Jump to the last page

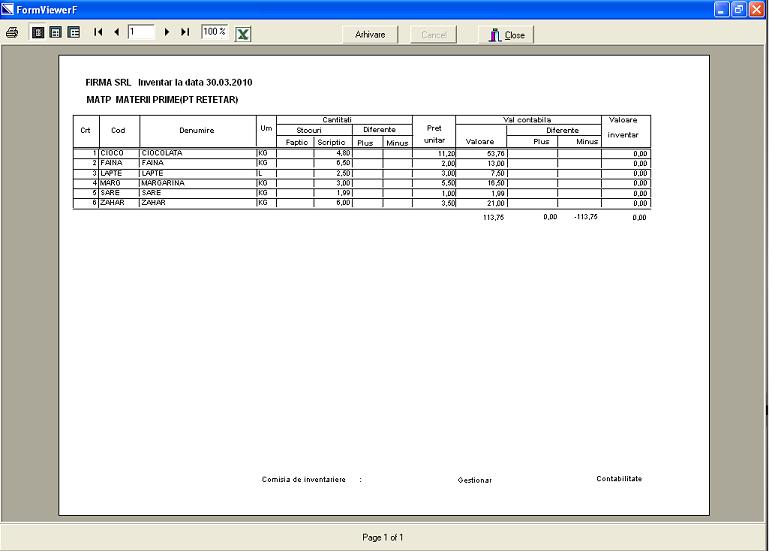point(185,33)
